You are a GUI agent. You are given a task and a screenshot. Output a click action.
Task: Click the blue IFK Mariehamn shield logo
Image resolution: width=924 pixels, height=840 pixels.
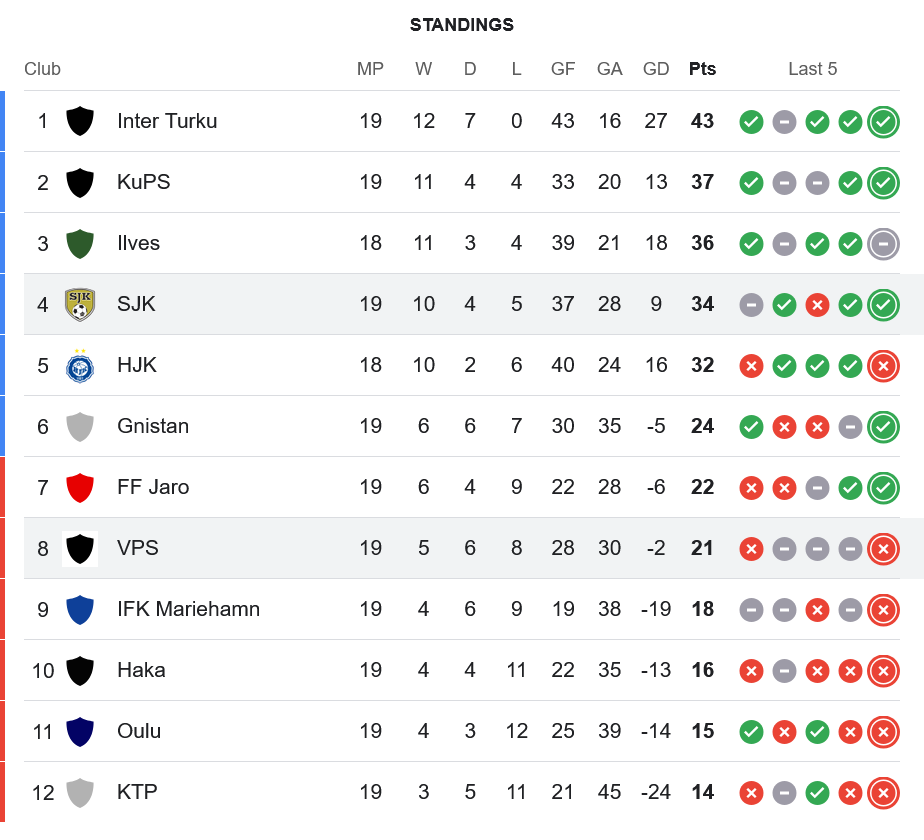pyautogui.click(x=80, y=609)
